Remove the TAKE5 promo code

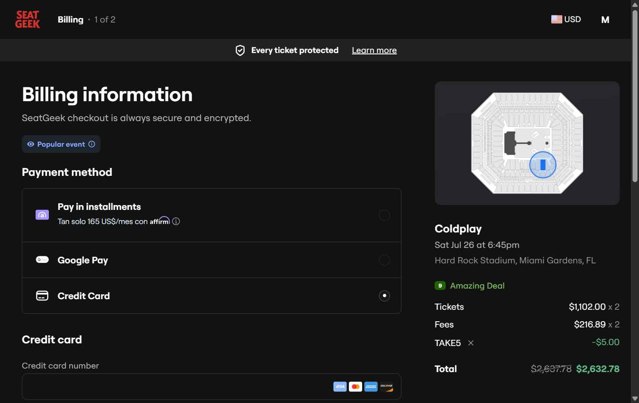(x=471, y=343)
